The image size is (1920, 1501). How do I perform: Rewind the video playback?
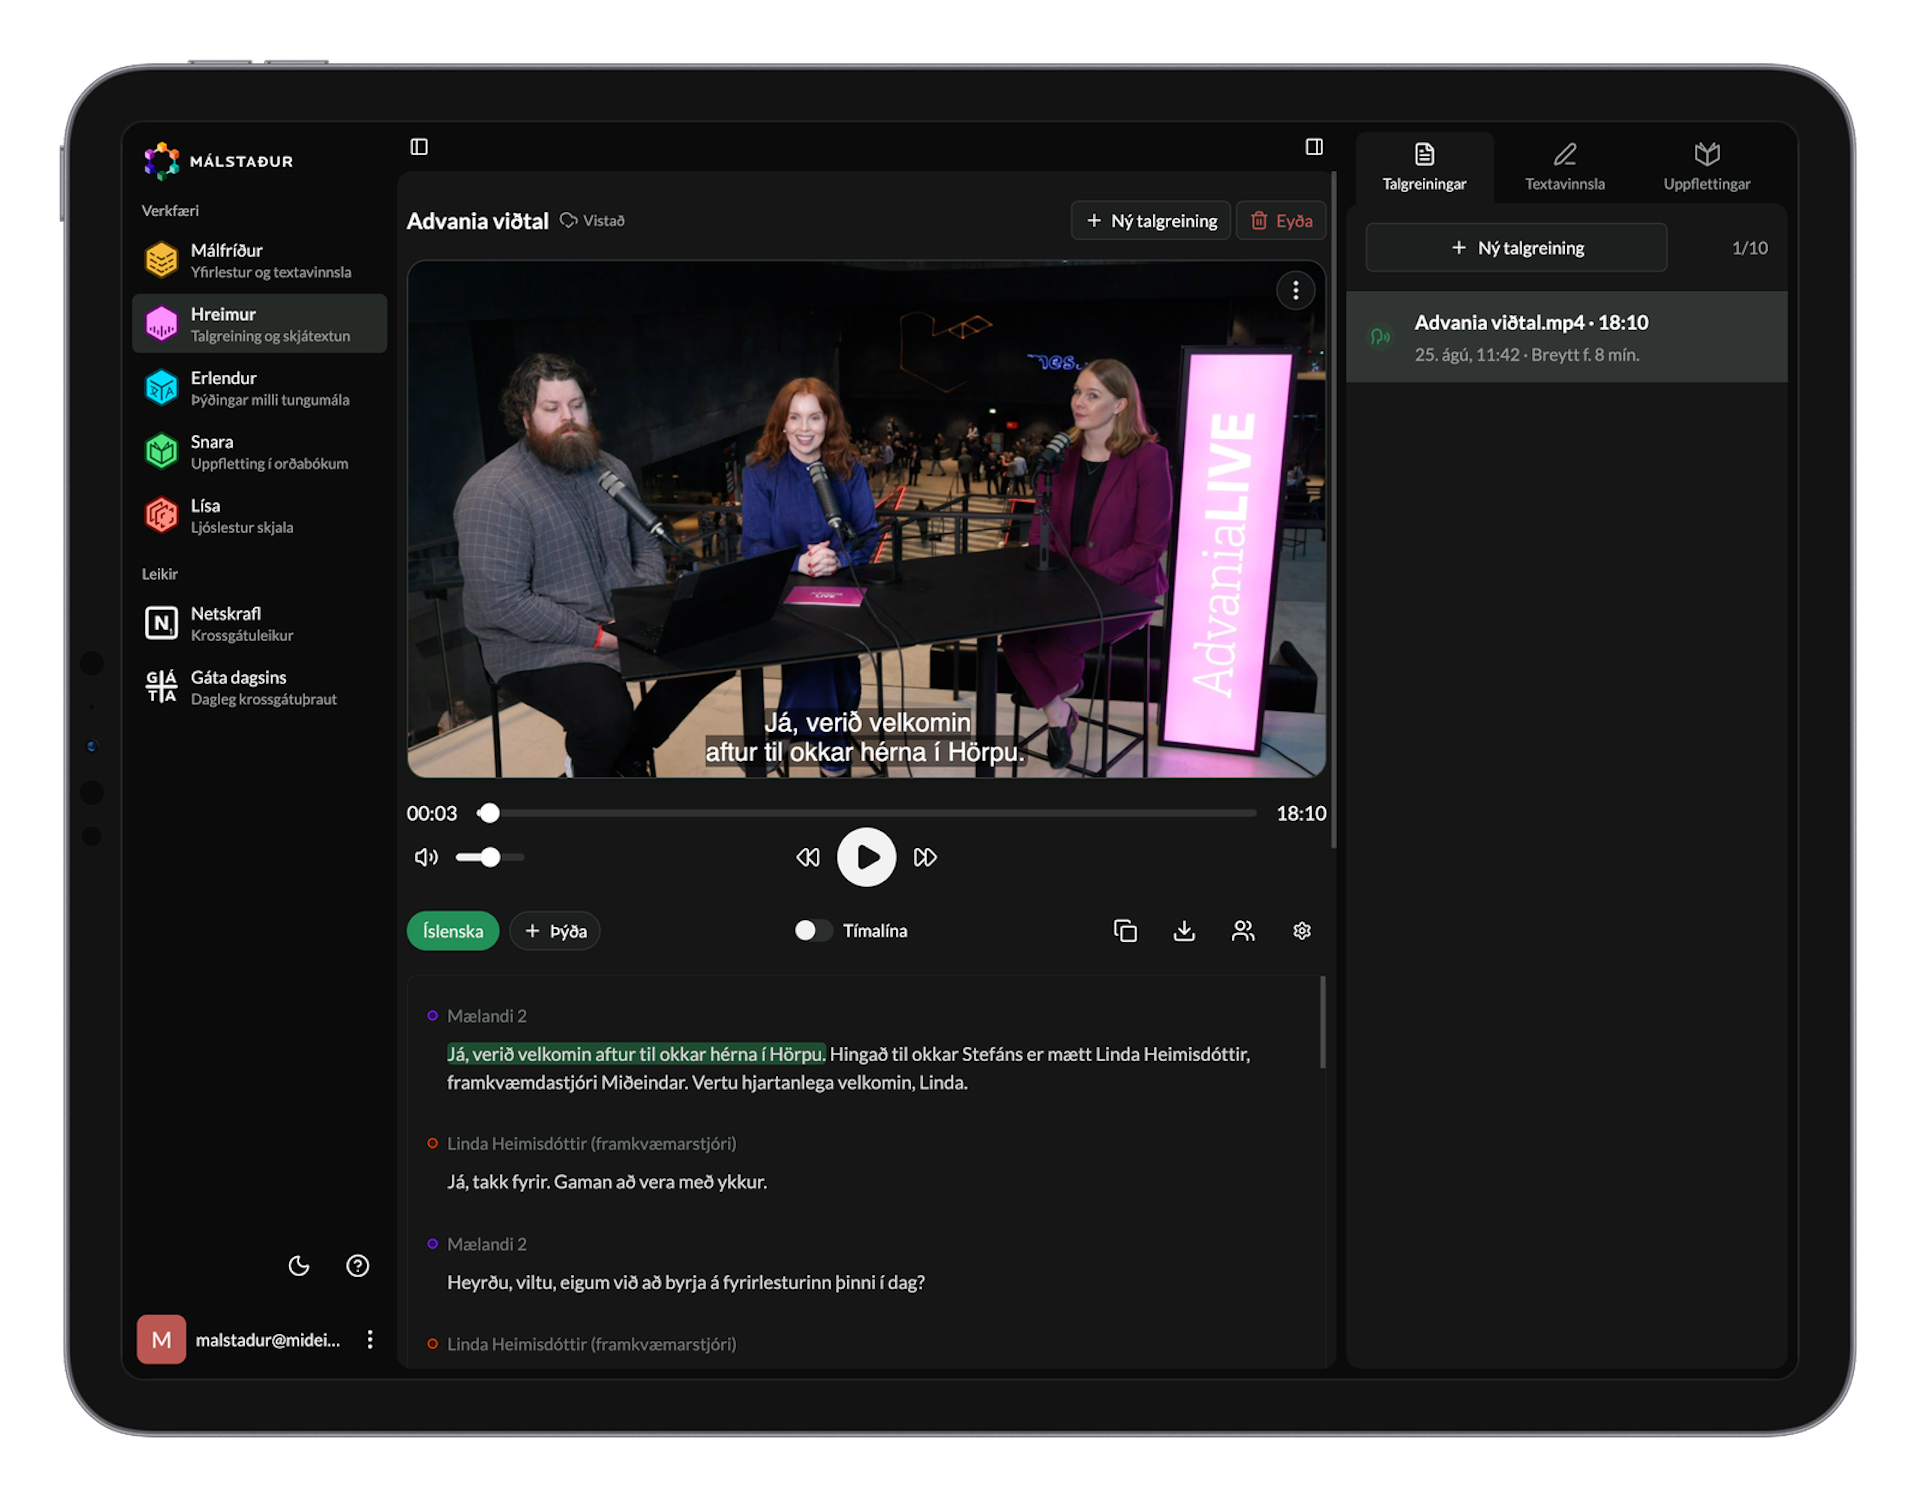pyautogui.click(x=808, y=858)
